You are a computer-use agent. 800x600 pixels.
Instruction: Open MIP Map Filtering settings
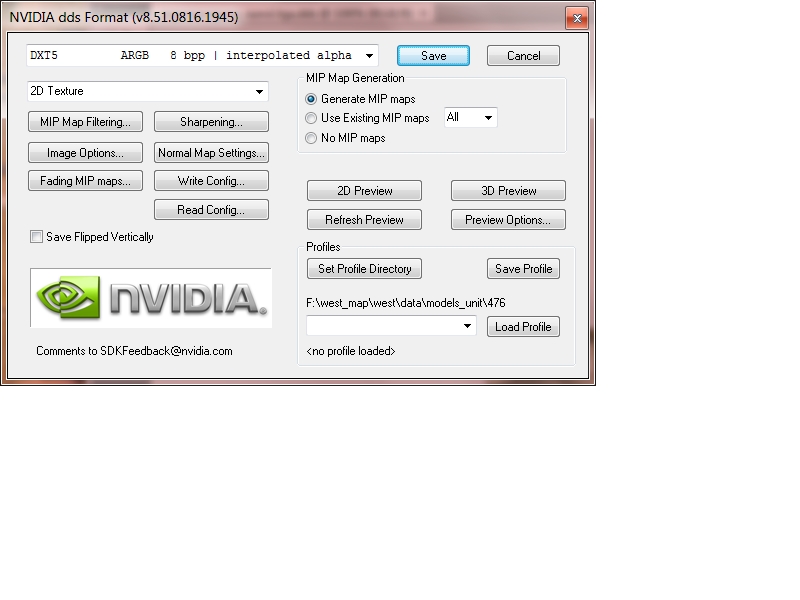coord(85,122)
